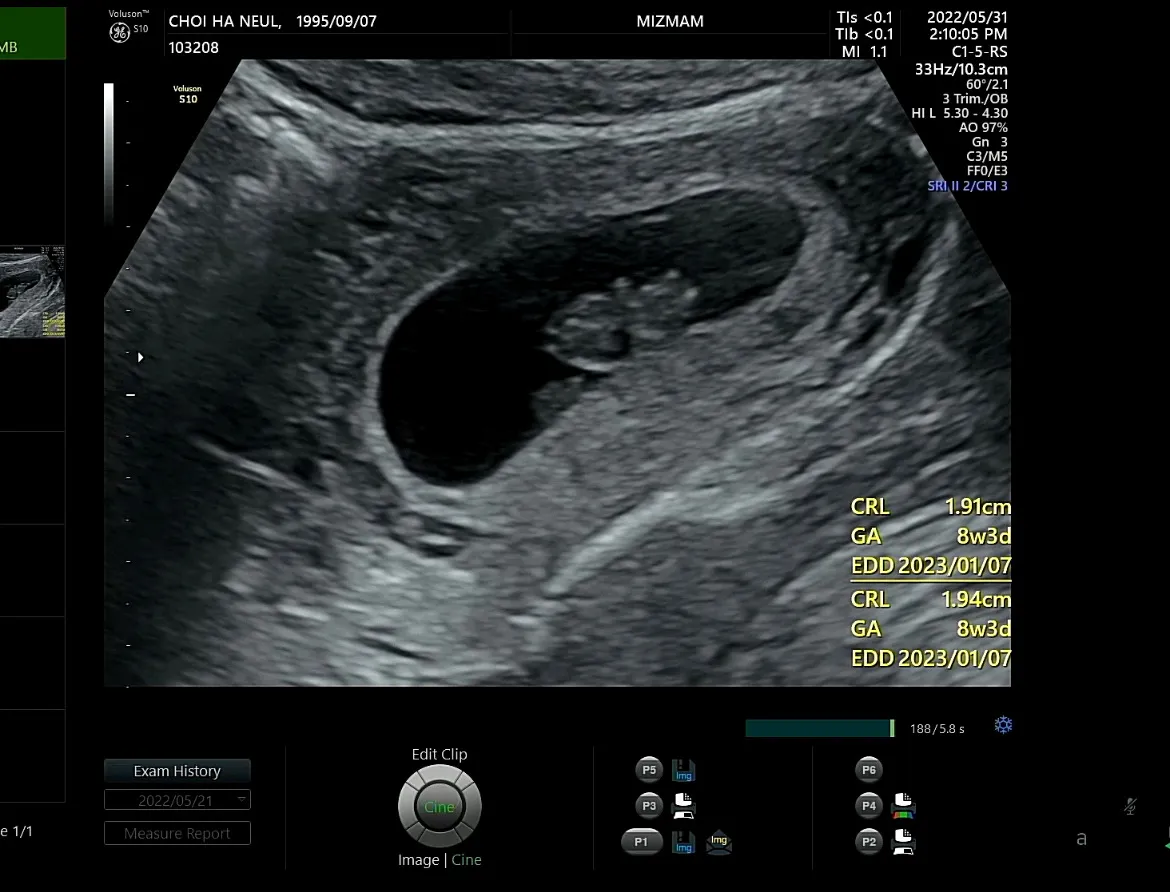Screen dimensions: 1170x892
Task: Open the exam date 2022/05/21 dropdown
Action: 177,800
